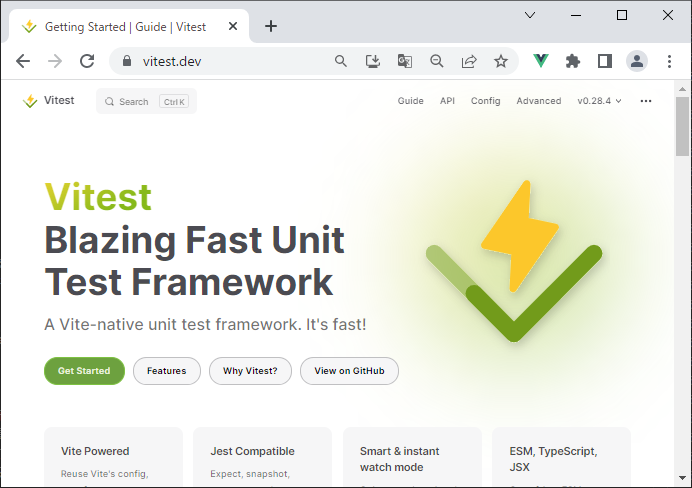Click the 'Test Framework' heading line
The height and width of the screenshot is (488, 692).
tap(188, 282)
